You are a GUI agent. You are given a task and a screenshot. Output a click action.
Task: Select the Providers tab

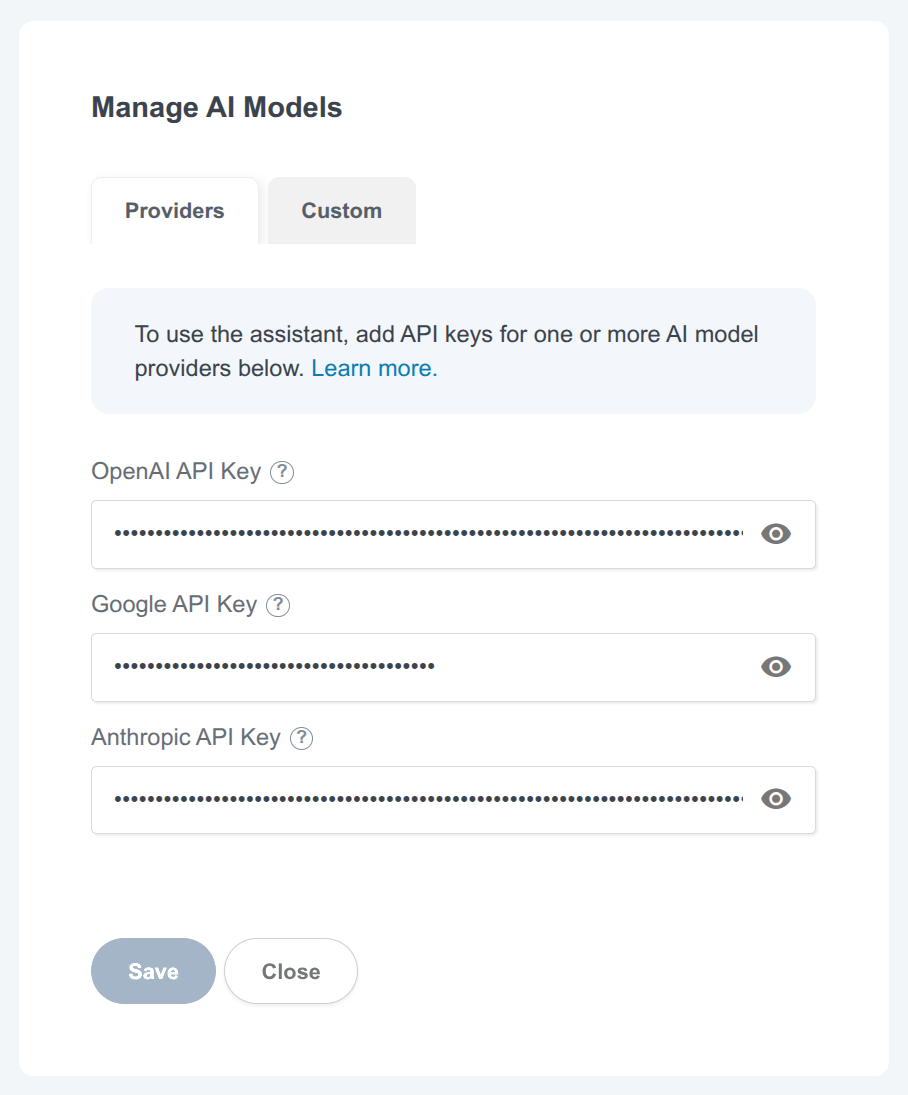174,210
